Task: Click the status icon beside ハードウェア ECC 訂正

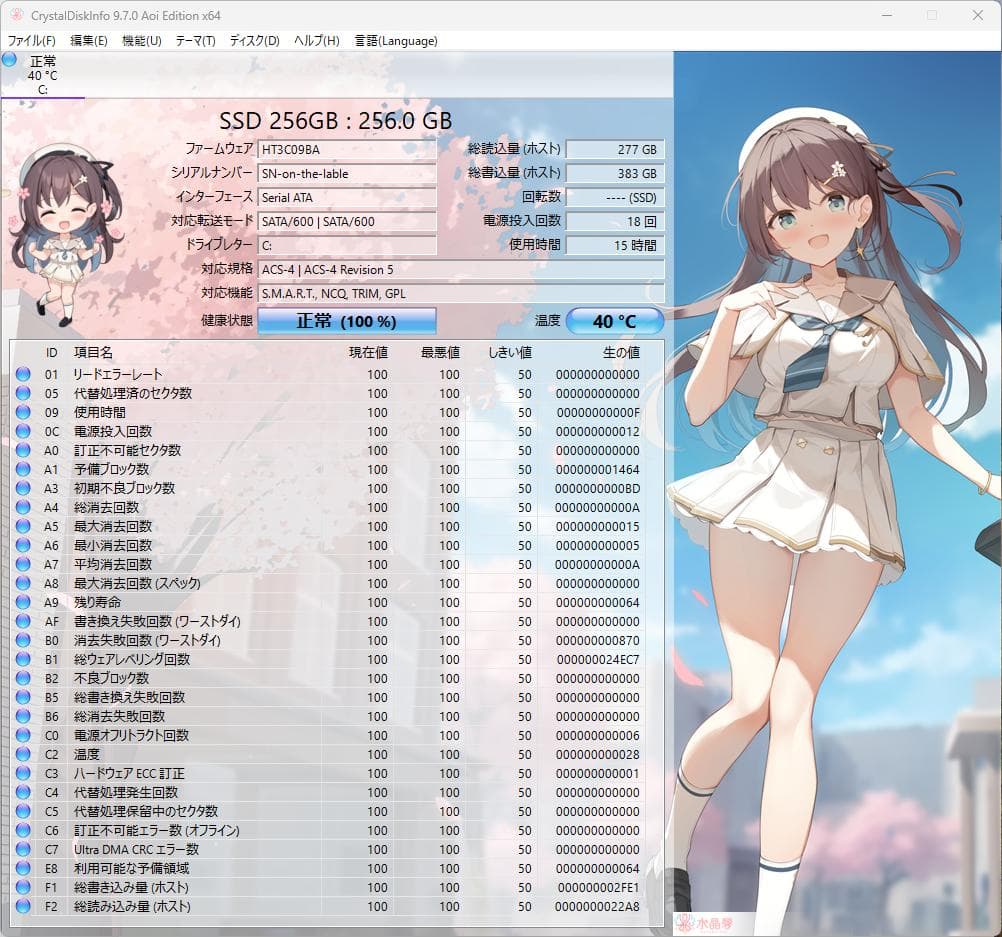Action: coord(22,772)
